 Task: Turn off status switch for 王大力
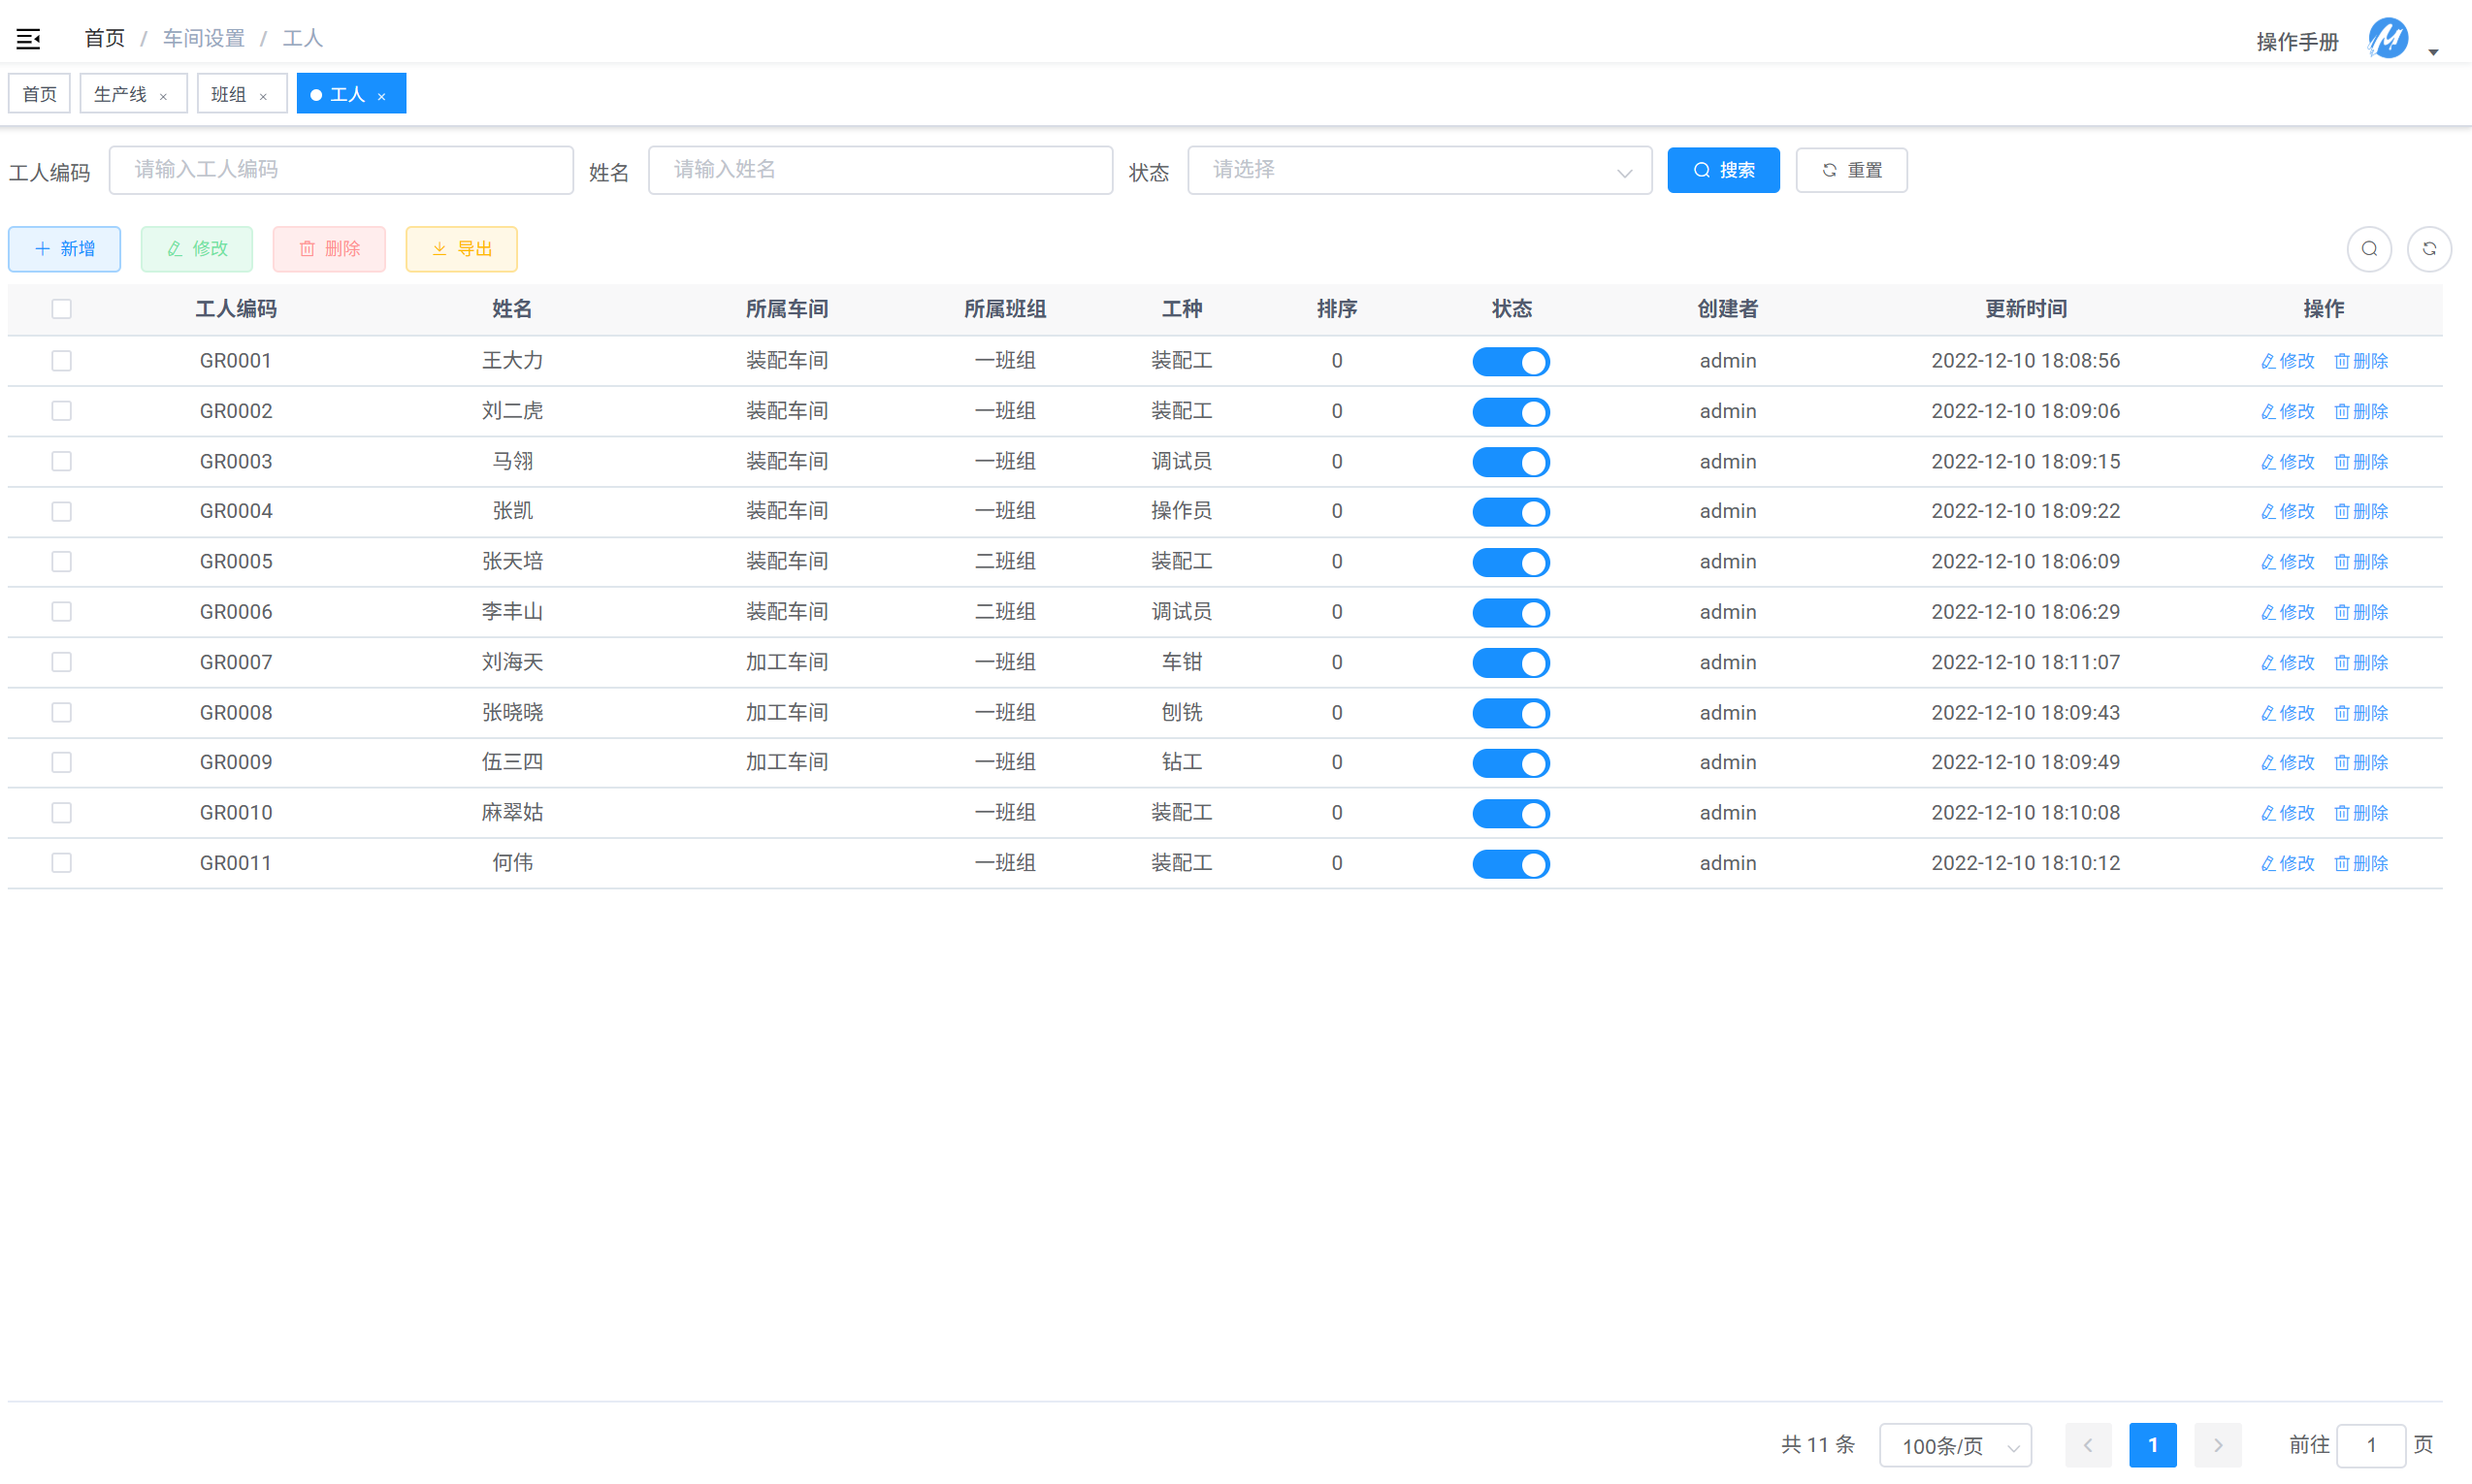tap(1510, 361)
